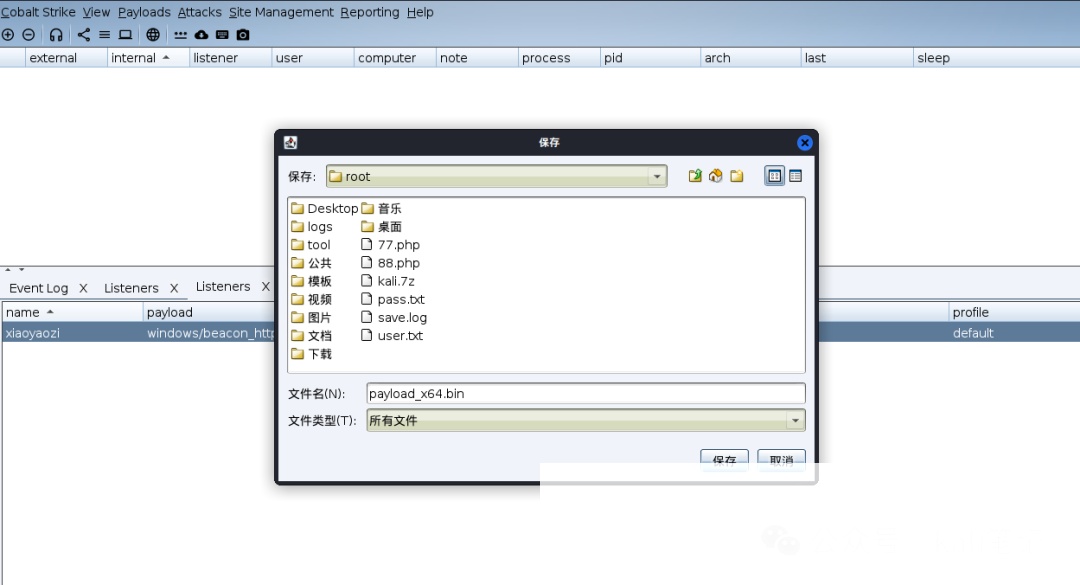1080x585 pixels.
Task: Select the 模板 folder
Action: coord(311,281)
